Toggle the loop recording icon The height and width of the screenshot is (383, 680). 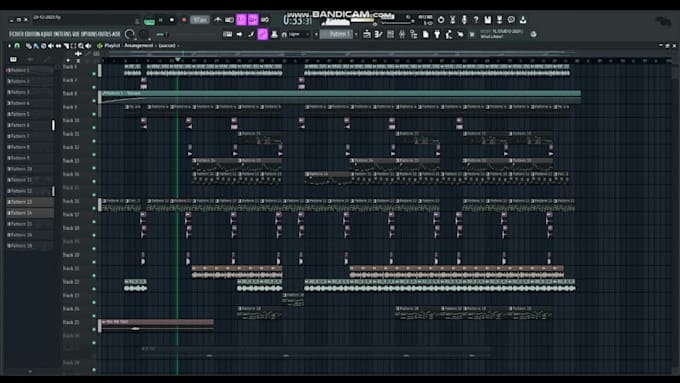(x=265, y=20)
